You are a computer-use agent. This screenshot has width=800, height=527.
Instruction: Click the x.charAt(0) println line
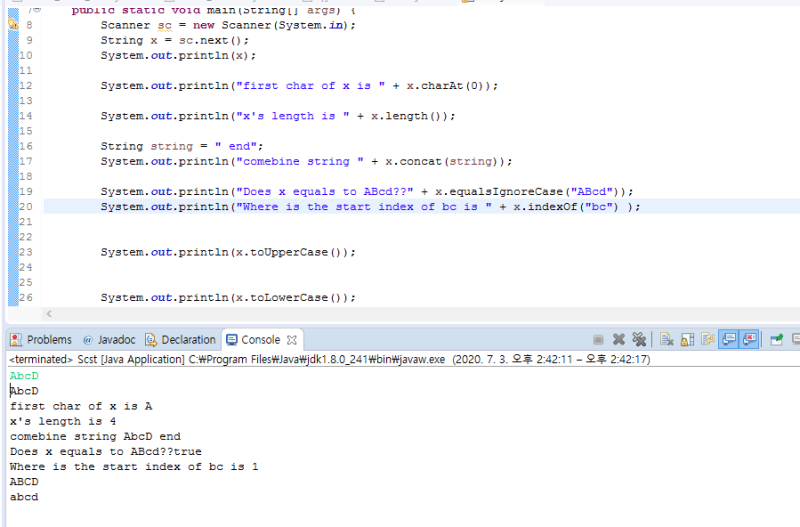pyautogui.click(x=299, y=85)
